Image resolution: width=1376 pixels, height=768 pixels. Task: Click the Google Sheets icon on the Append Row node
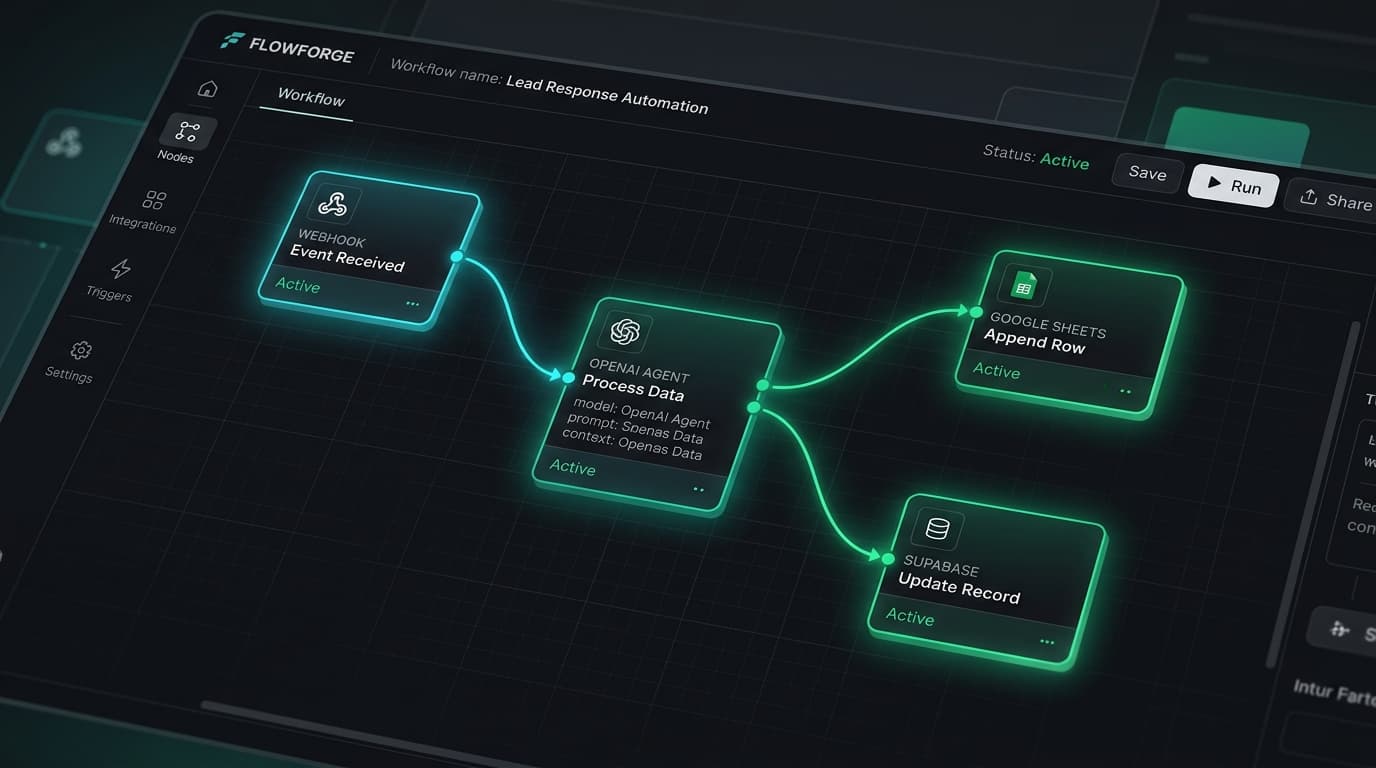click(x=1022, y=287)
